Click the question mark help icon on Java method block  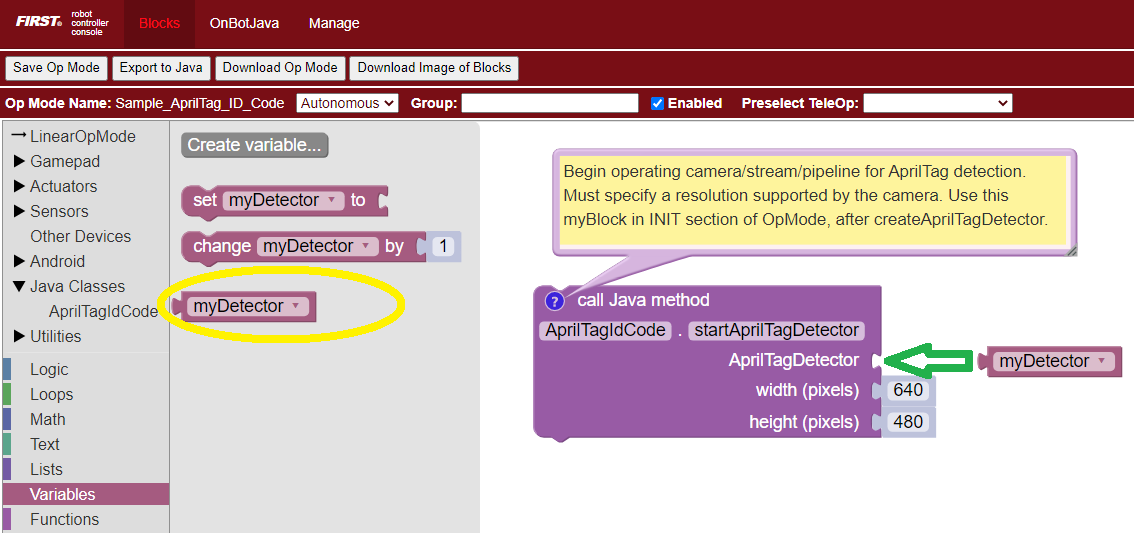click(554, 300)
